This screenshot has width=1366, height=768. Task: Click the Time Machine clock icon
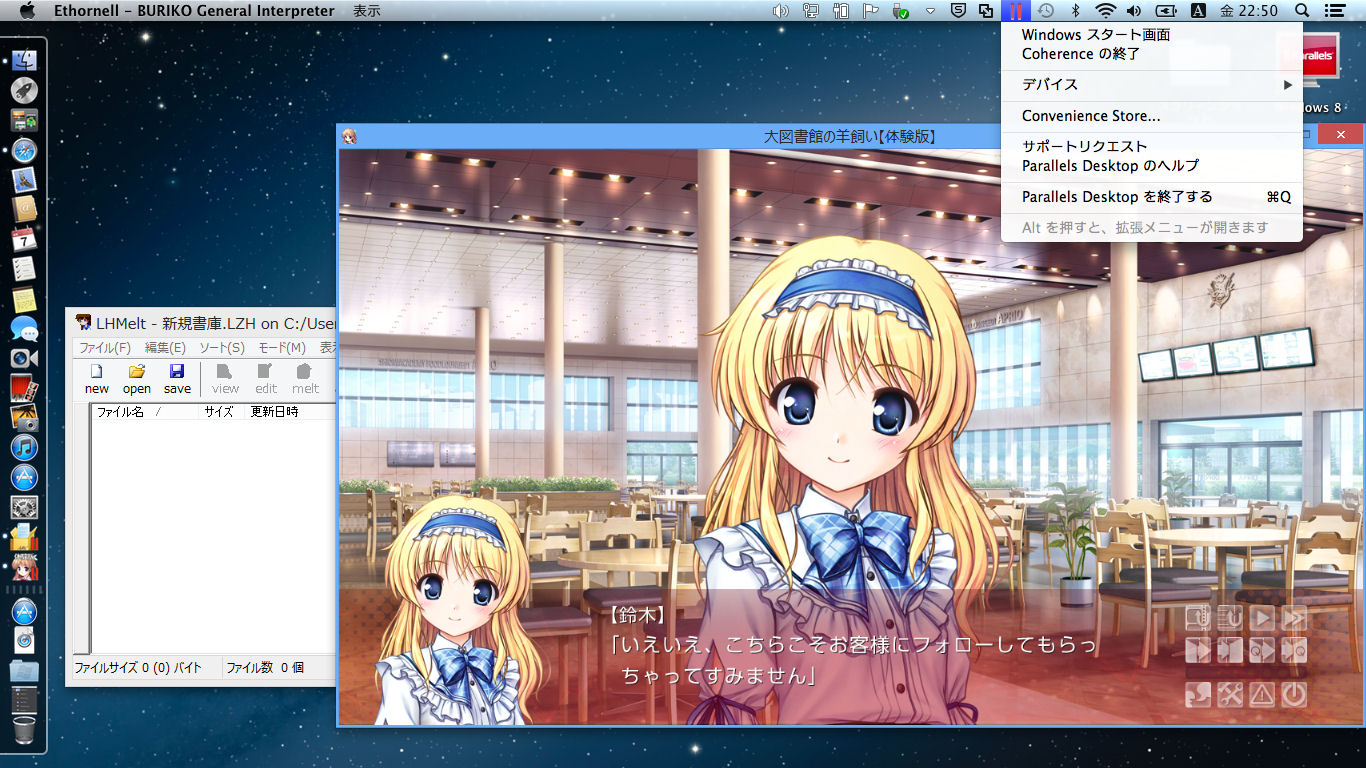1046,11
